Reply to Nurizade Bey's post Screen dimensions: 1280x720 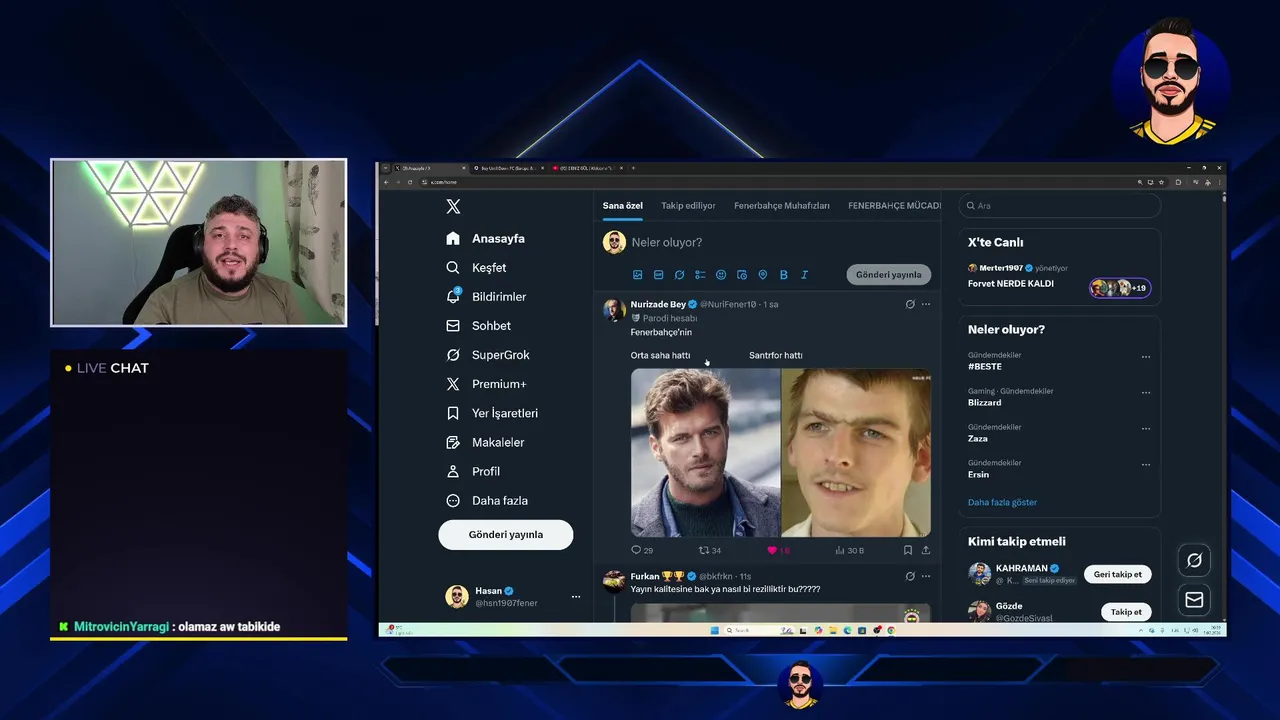coord(642,550)
